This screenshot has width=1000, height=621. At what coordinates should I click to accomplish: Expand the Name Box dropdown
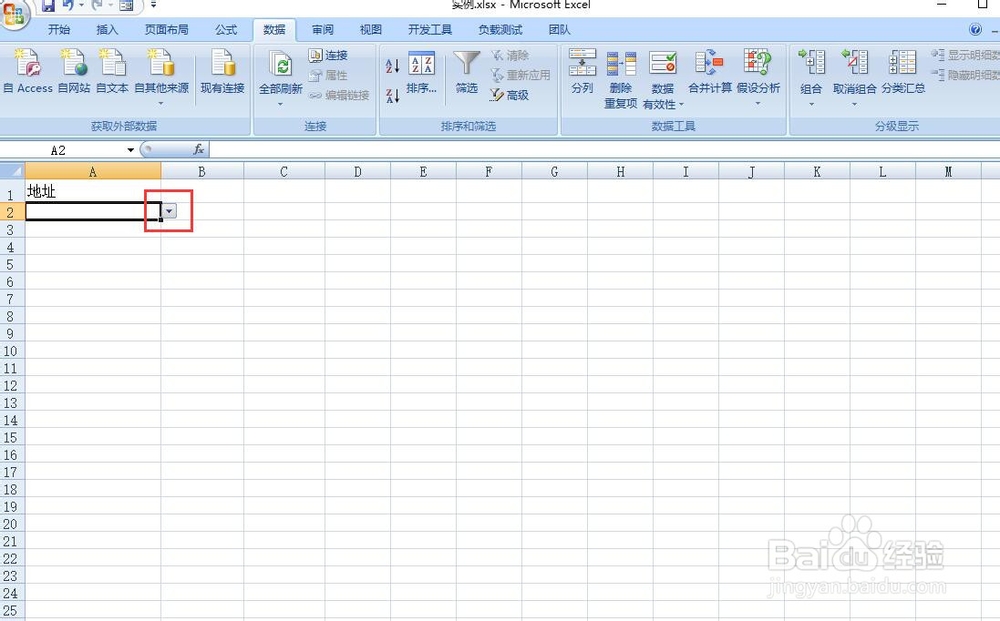point(131,150)
